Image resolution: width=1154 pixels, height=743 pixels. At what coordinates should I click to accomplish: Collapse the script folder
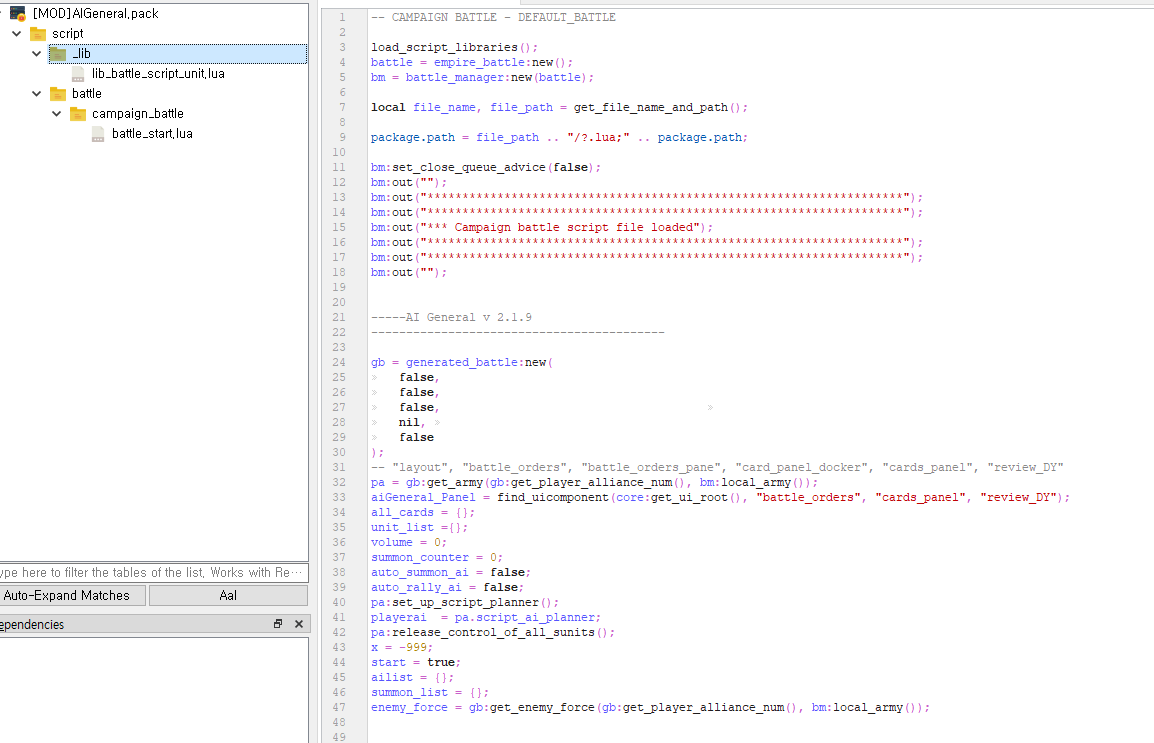[17, 34]
